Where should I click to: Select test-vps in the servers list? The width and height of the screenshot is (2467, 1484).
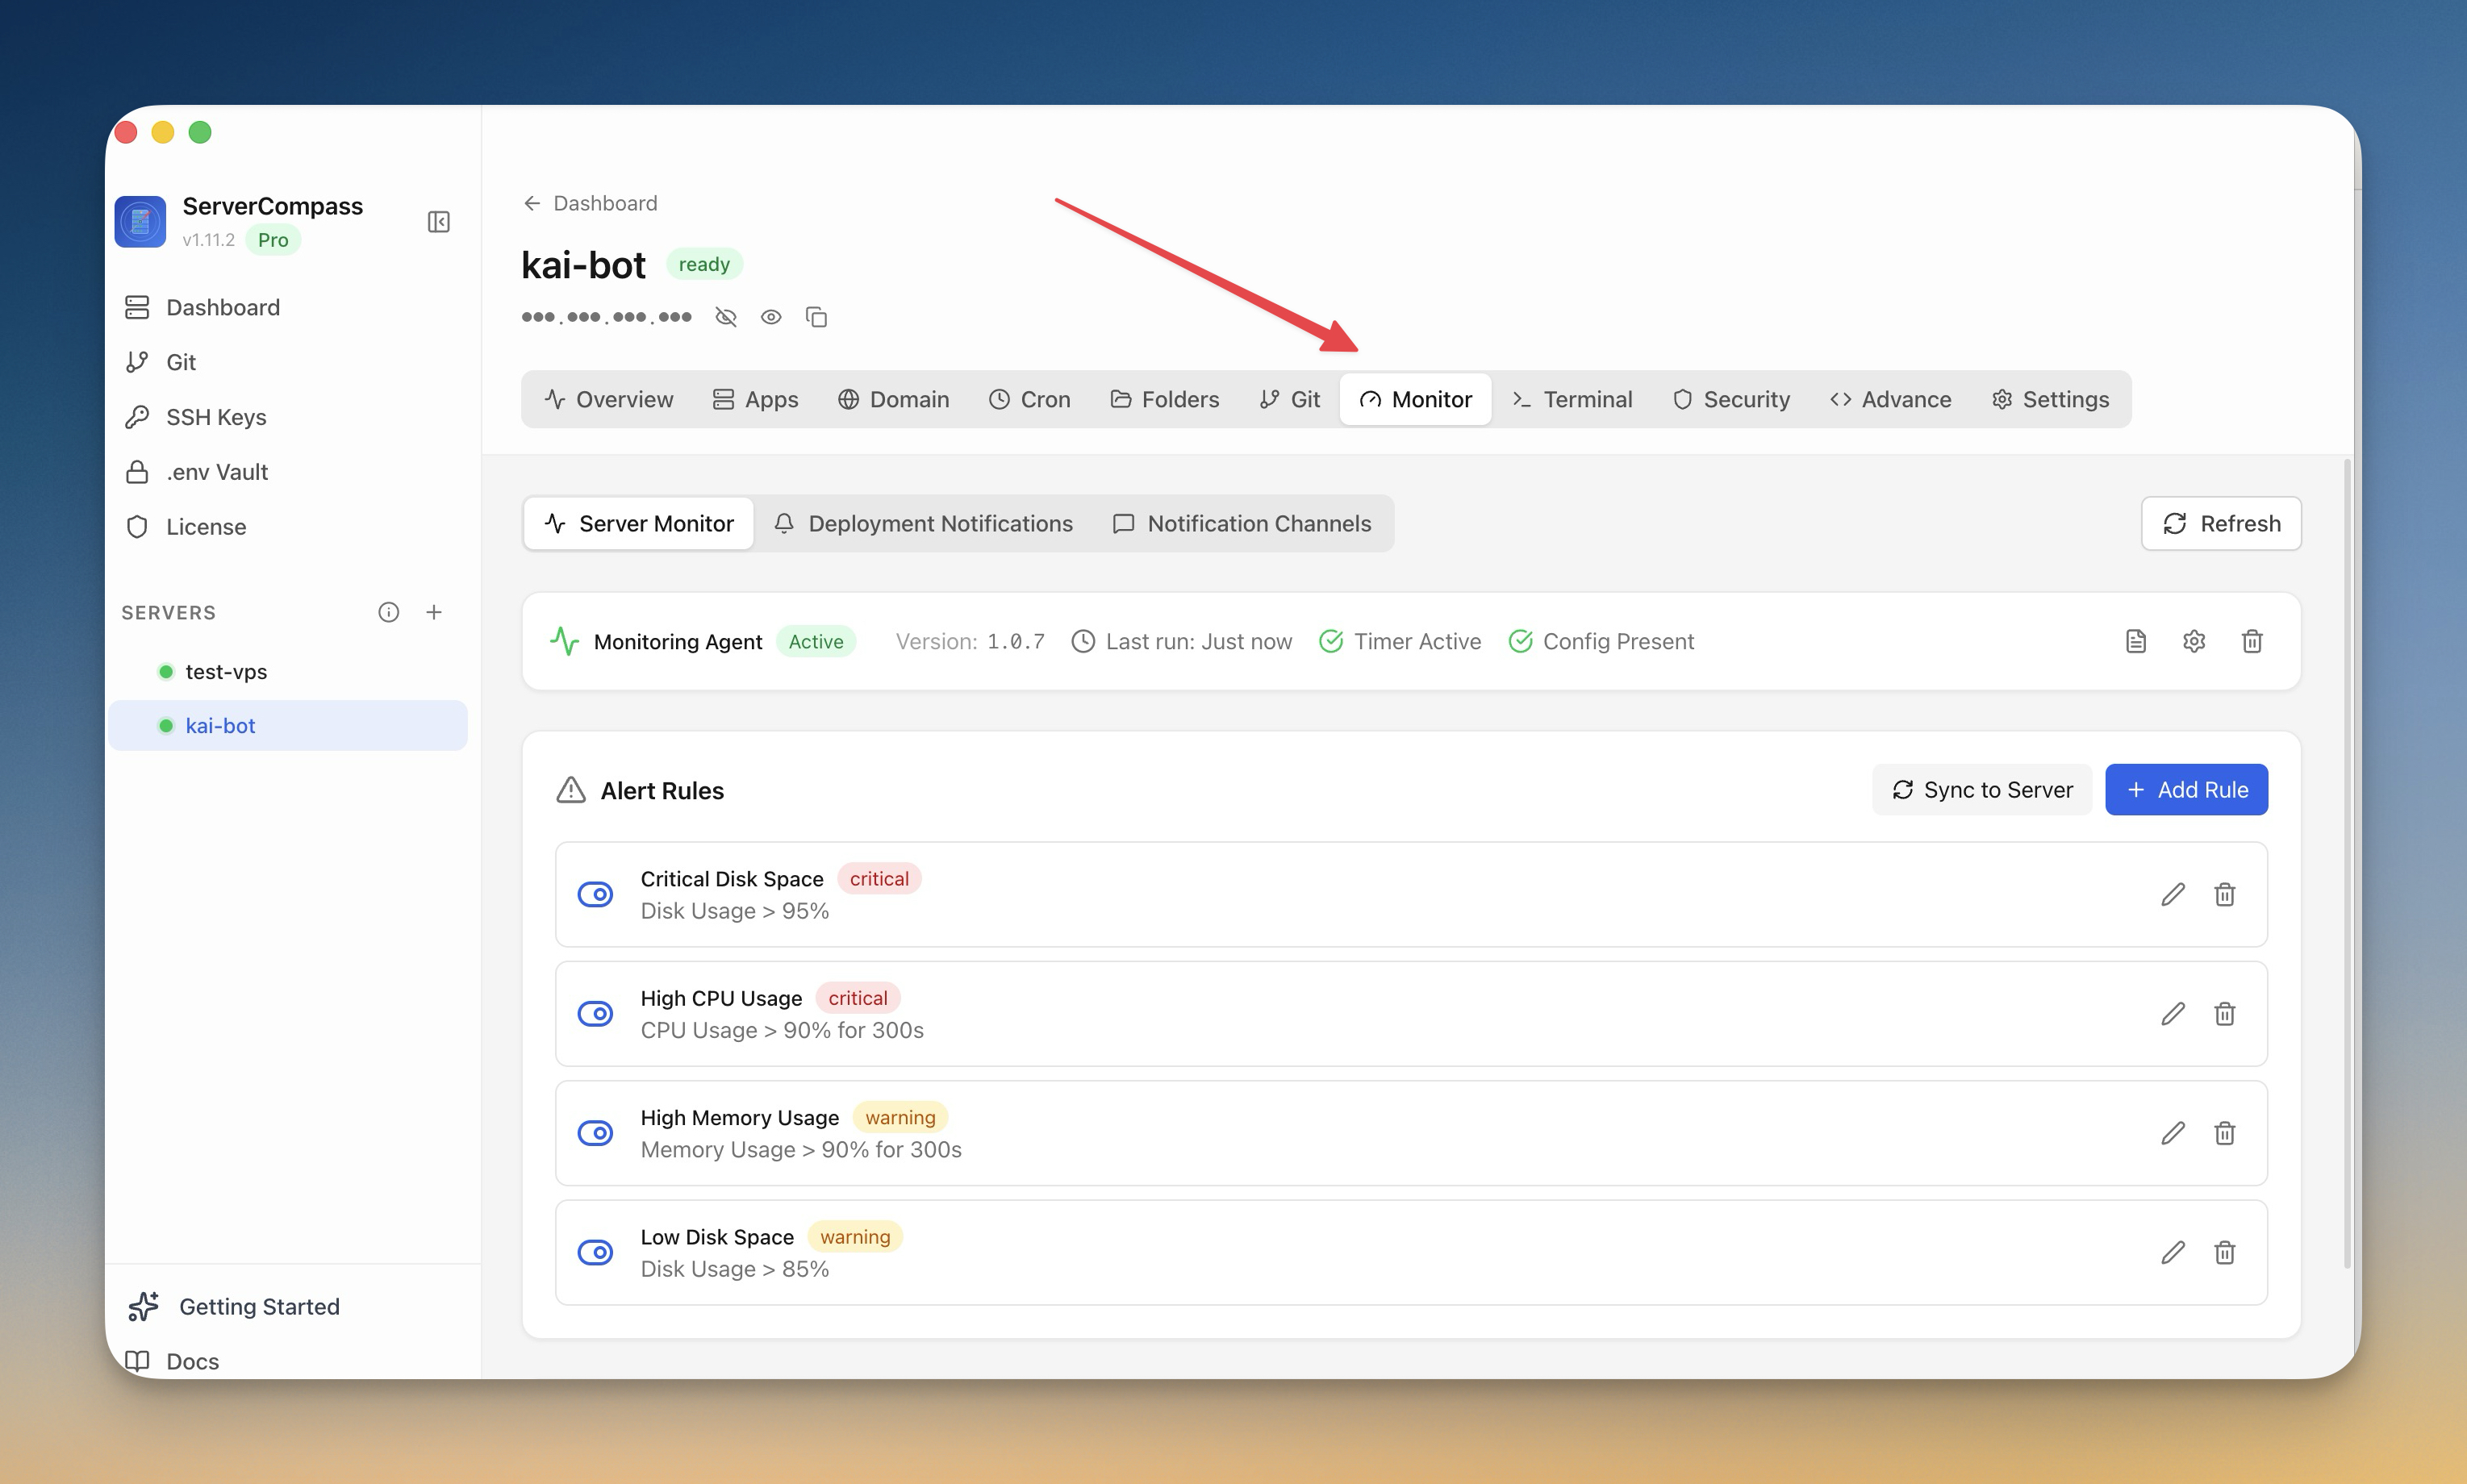tap(226, 672)
